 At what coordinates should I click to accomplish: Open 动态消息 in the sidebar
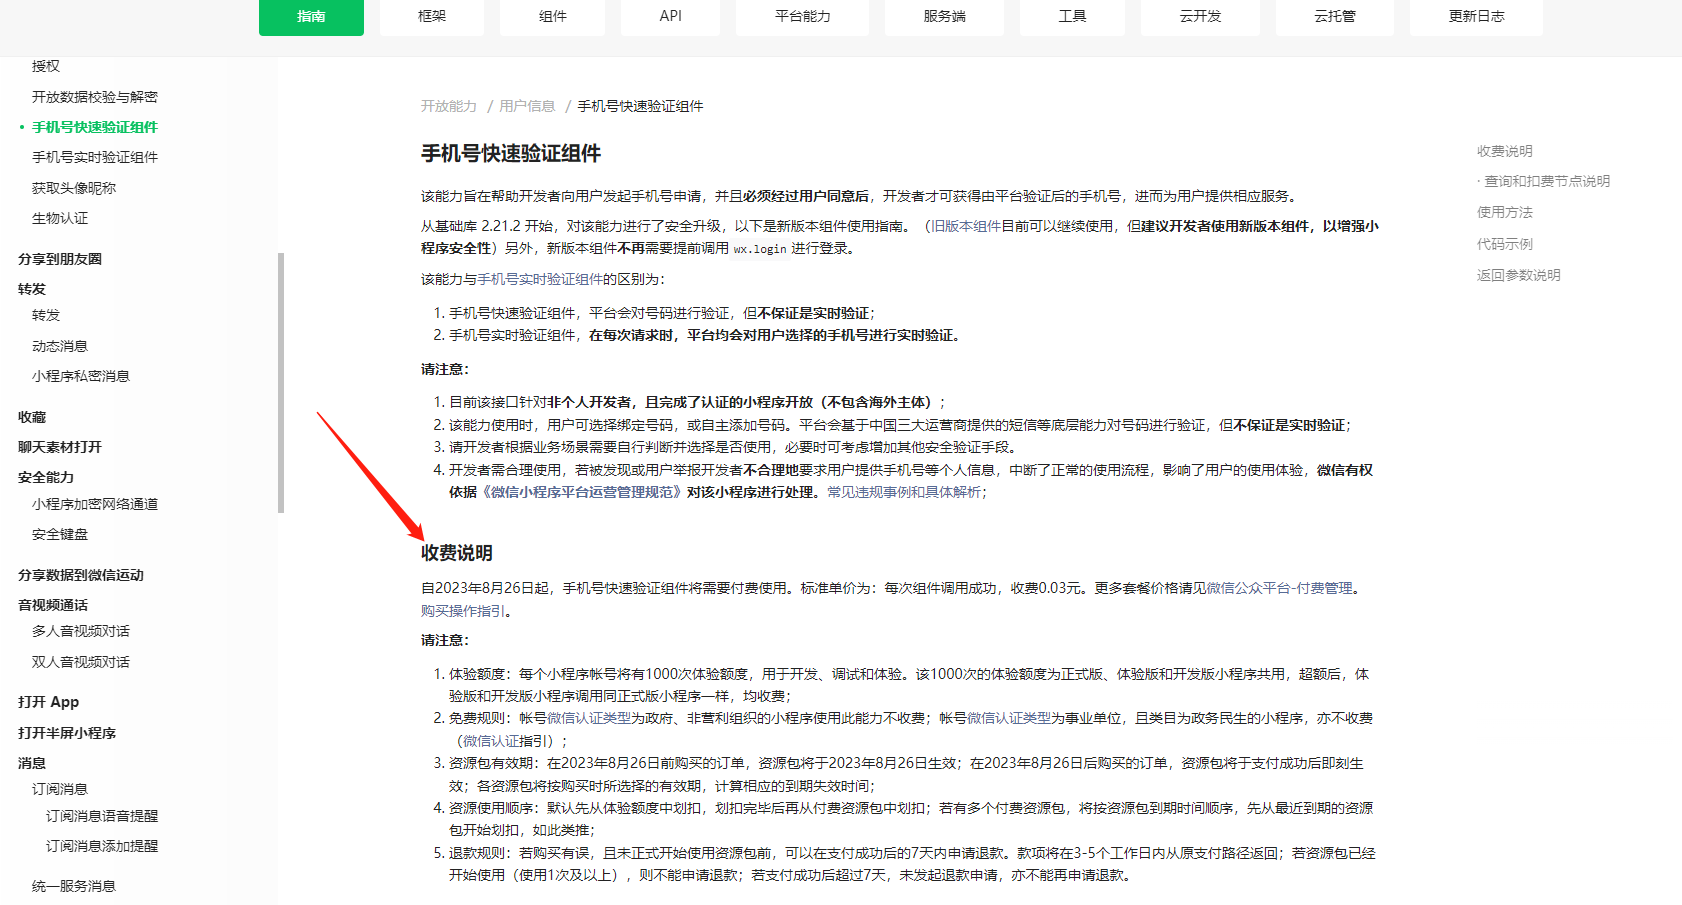(60, 346)
